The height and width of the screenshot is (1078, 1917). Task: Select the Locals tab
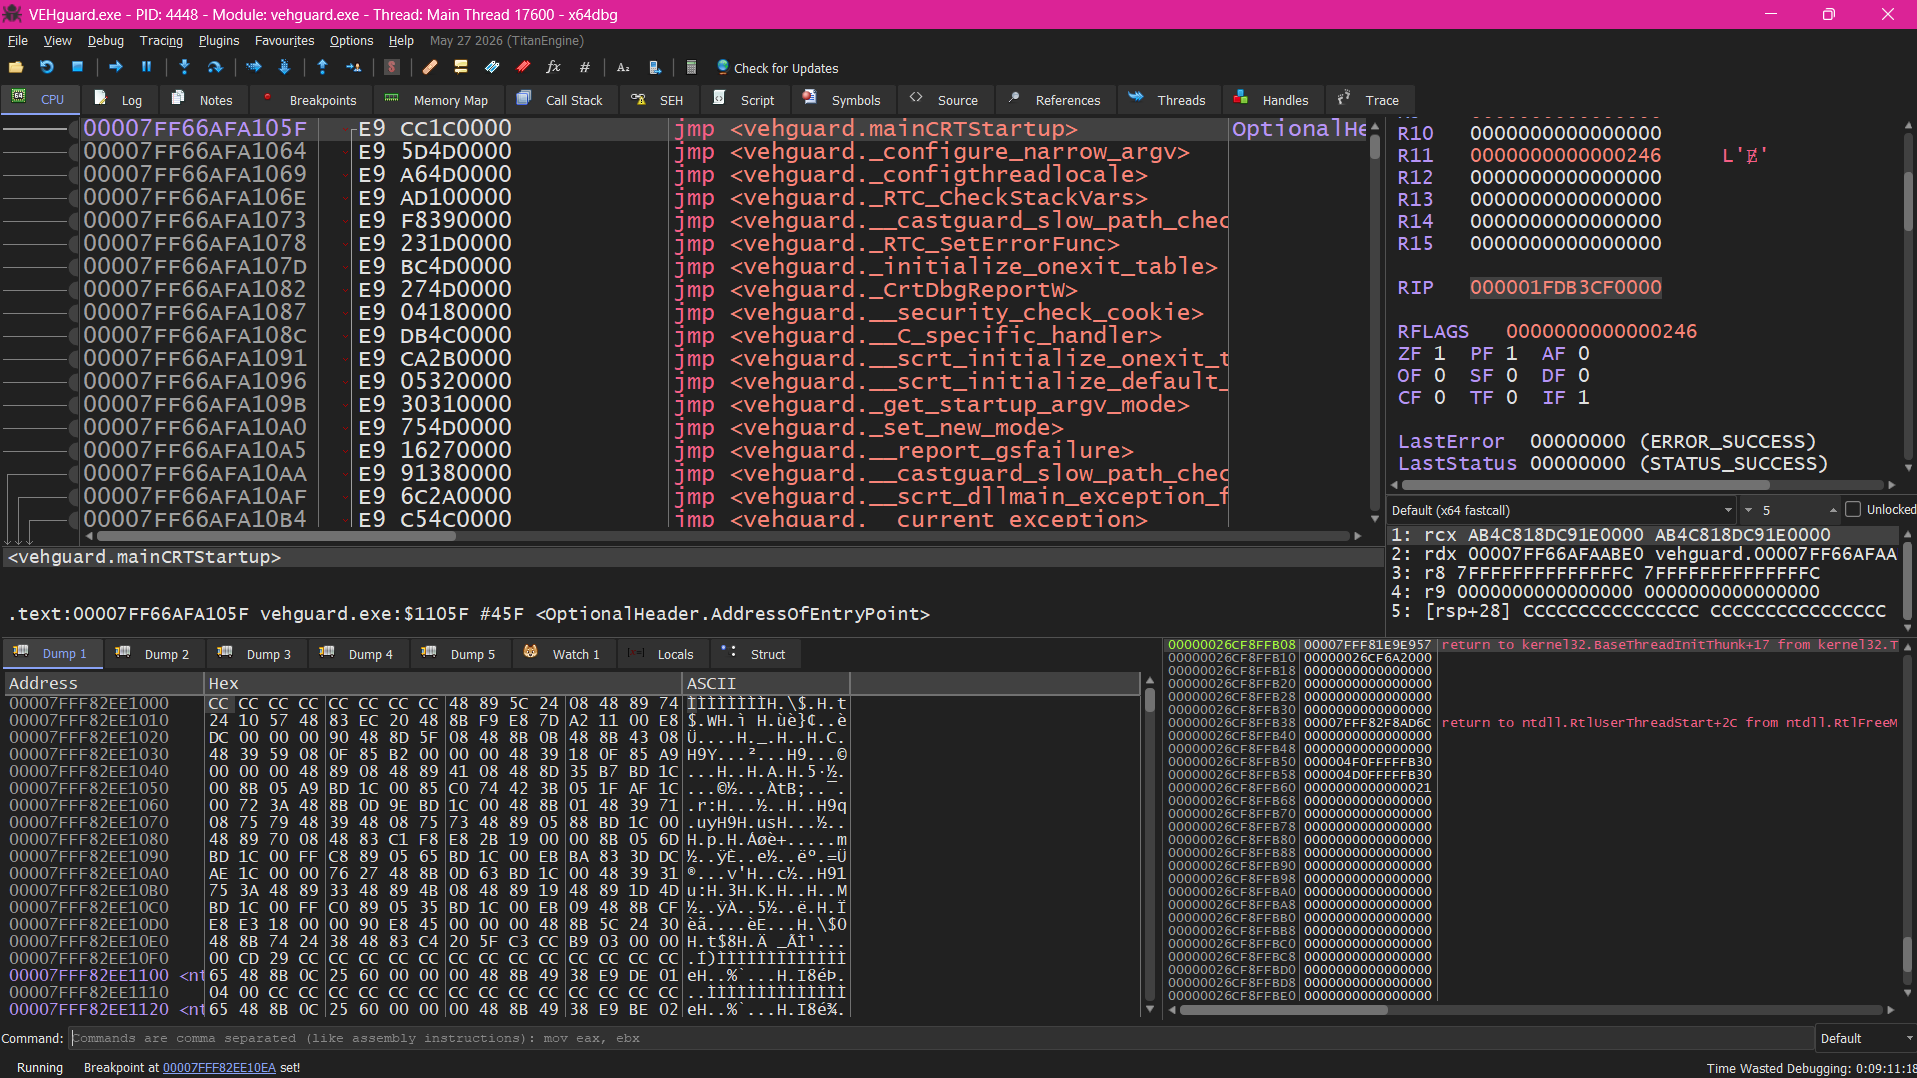click(662, 654)
